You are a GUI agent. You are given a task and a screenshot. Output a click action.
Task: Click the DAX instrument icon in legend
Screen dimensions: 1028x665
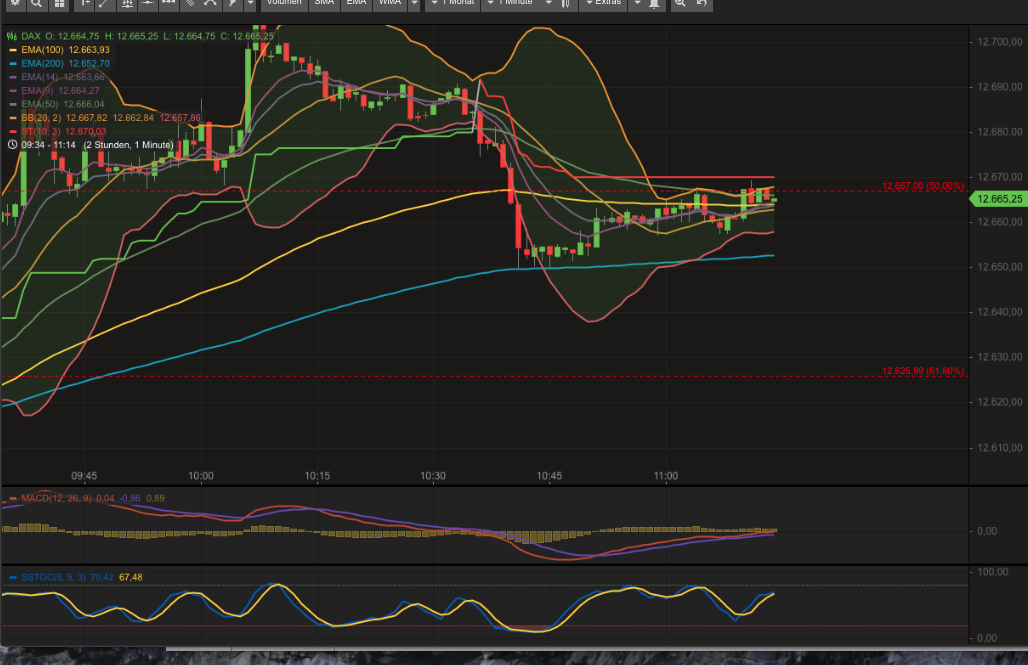click(12, 36)
